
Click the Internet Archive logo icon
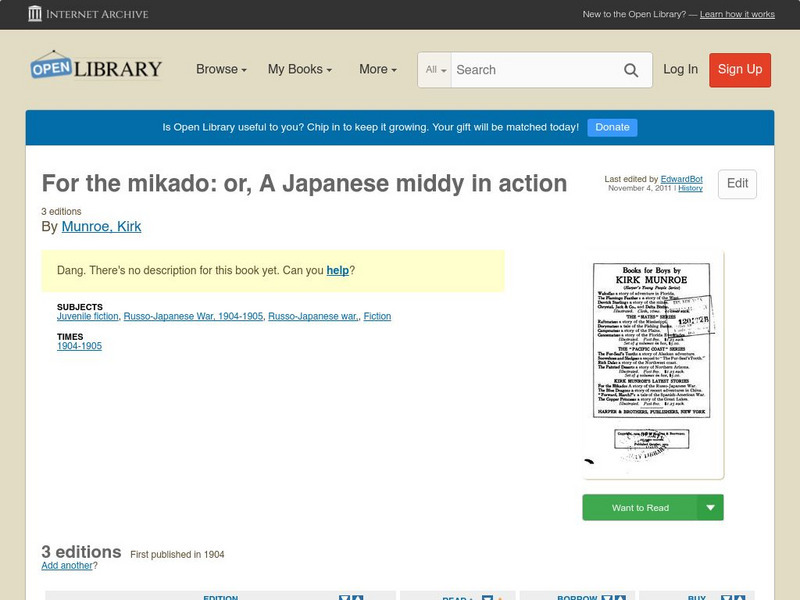pyautogui.click(x=36, y=14)
